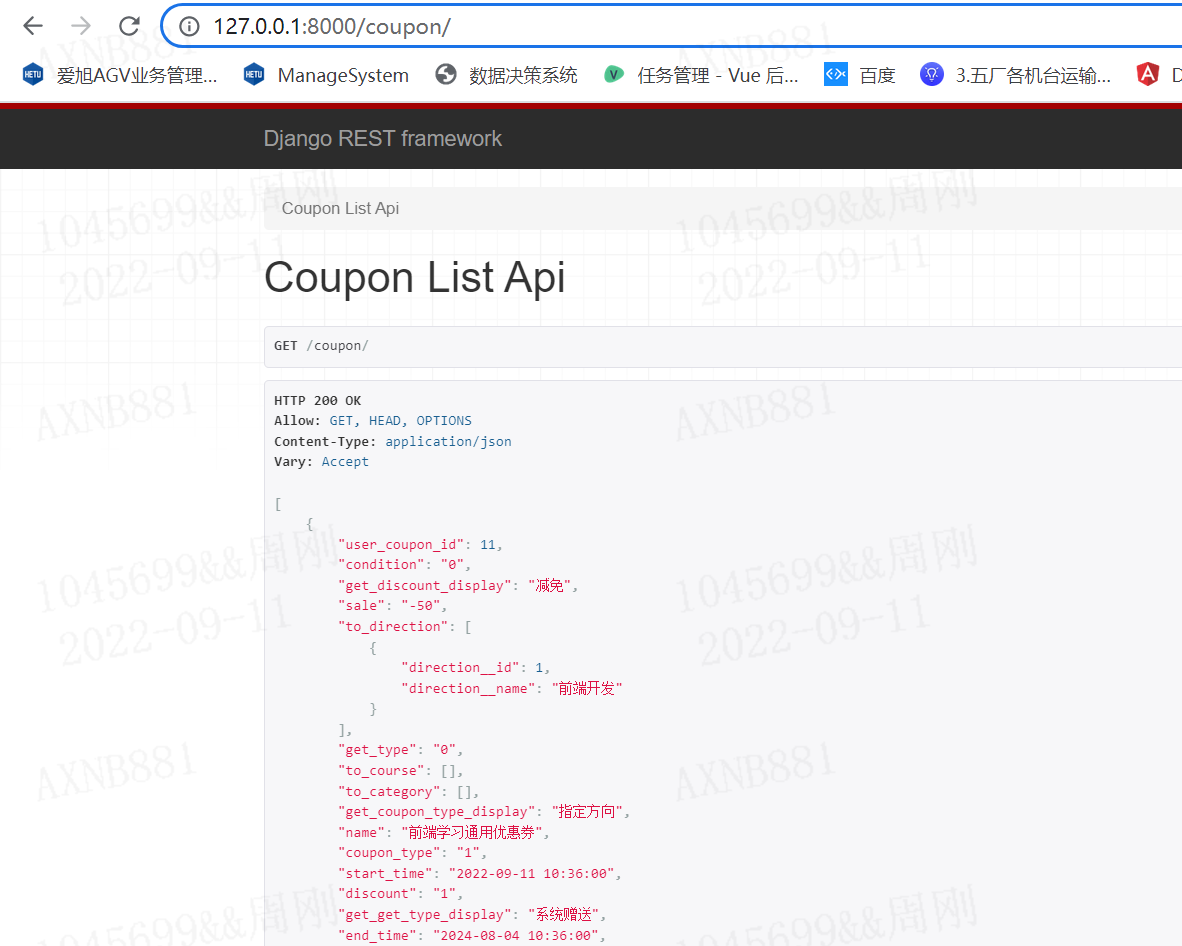Click the "name": "前端学习通用优惠券" line
1182x946 pixels.
coord(444,832)
